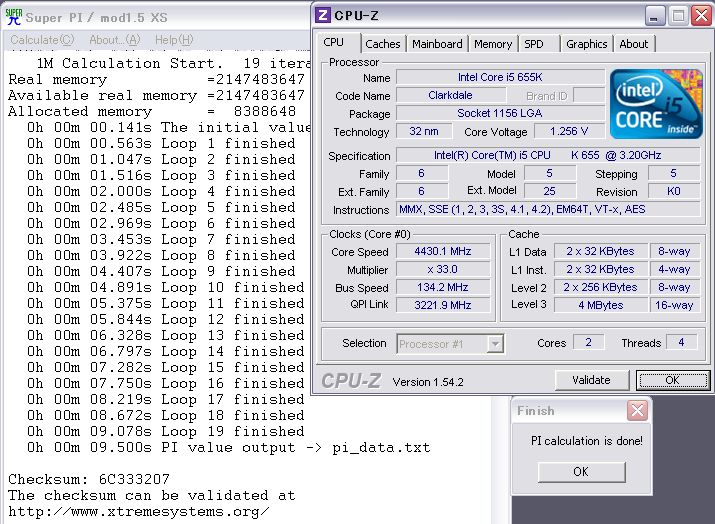Click the empty Brand ID field
Image resolution: width=715 pixels, height=524 pixels.
tap(589, 95)
